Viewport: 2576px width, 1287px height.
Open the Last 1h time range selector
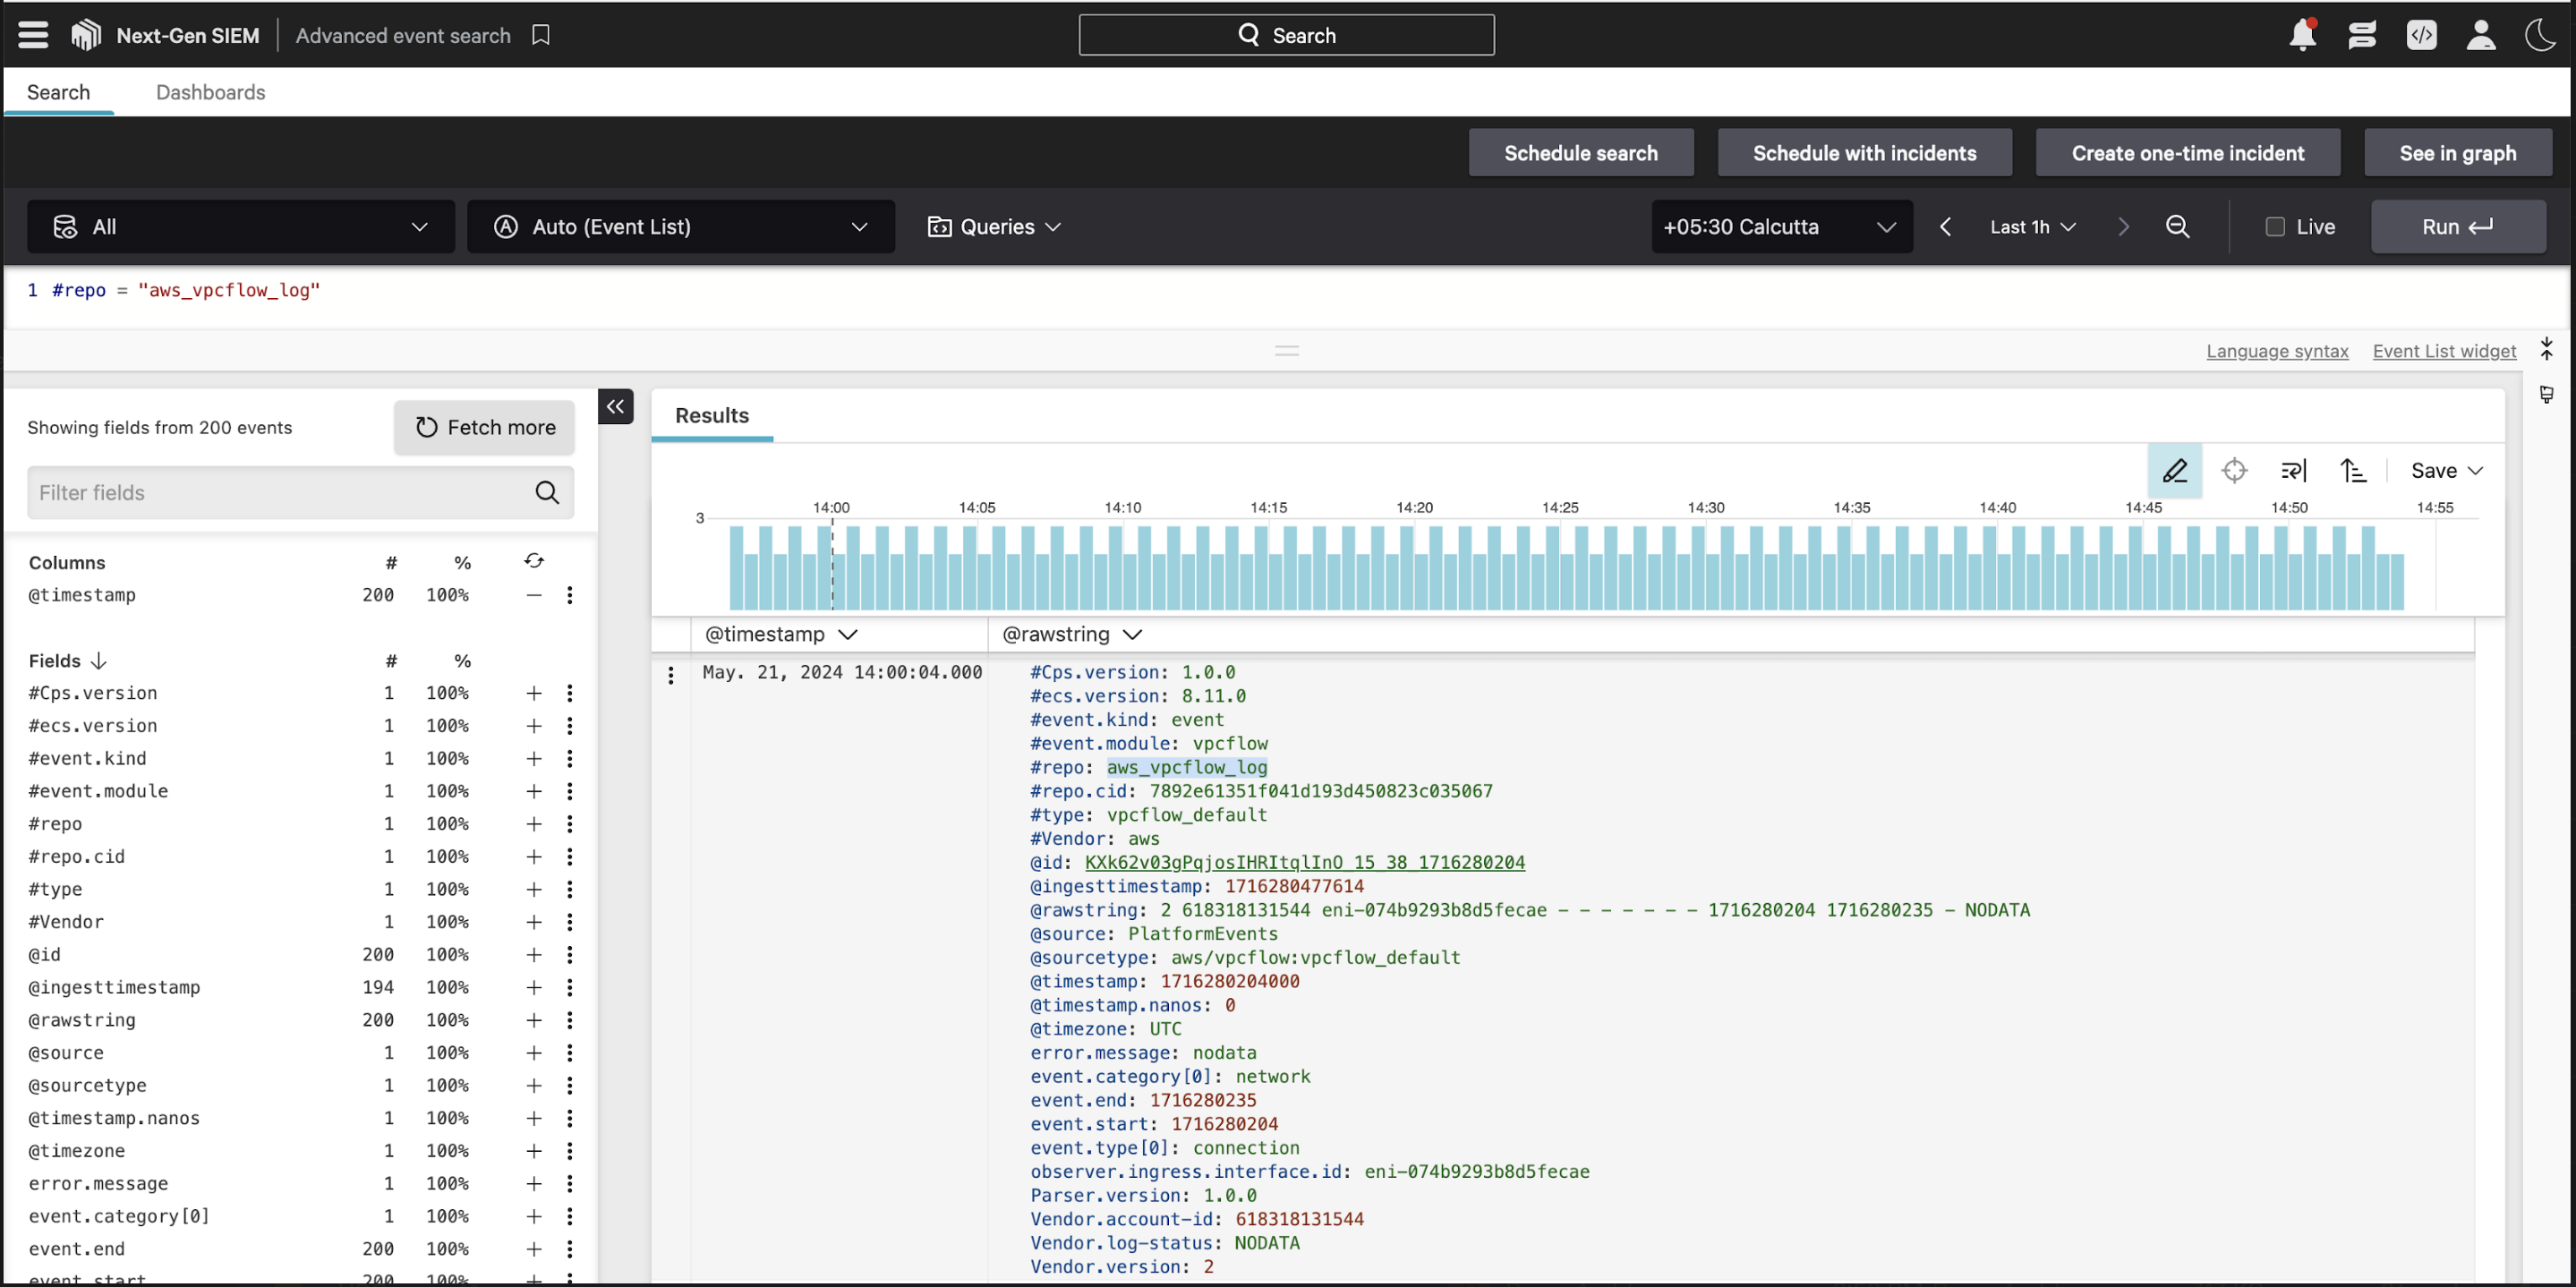pyautogui.click(x=2032, y=227)
